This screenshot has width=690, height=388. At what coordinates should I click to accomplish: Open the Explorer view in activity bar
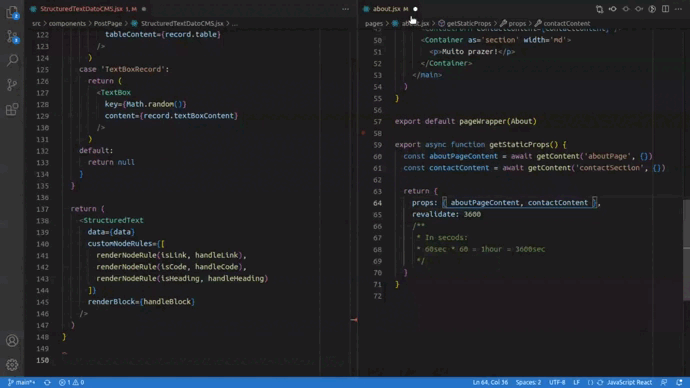pyautogui.click(x=12, y=12)
